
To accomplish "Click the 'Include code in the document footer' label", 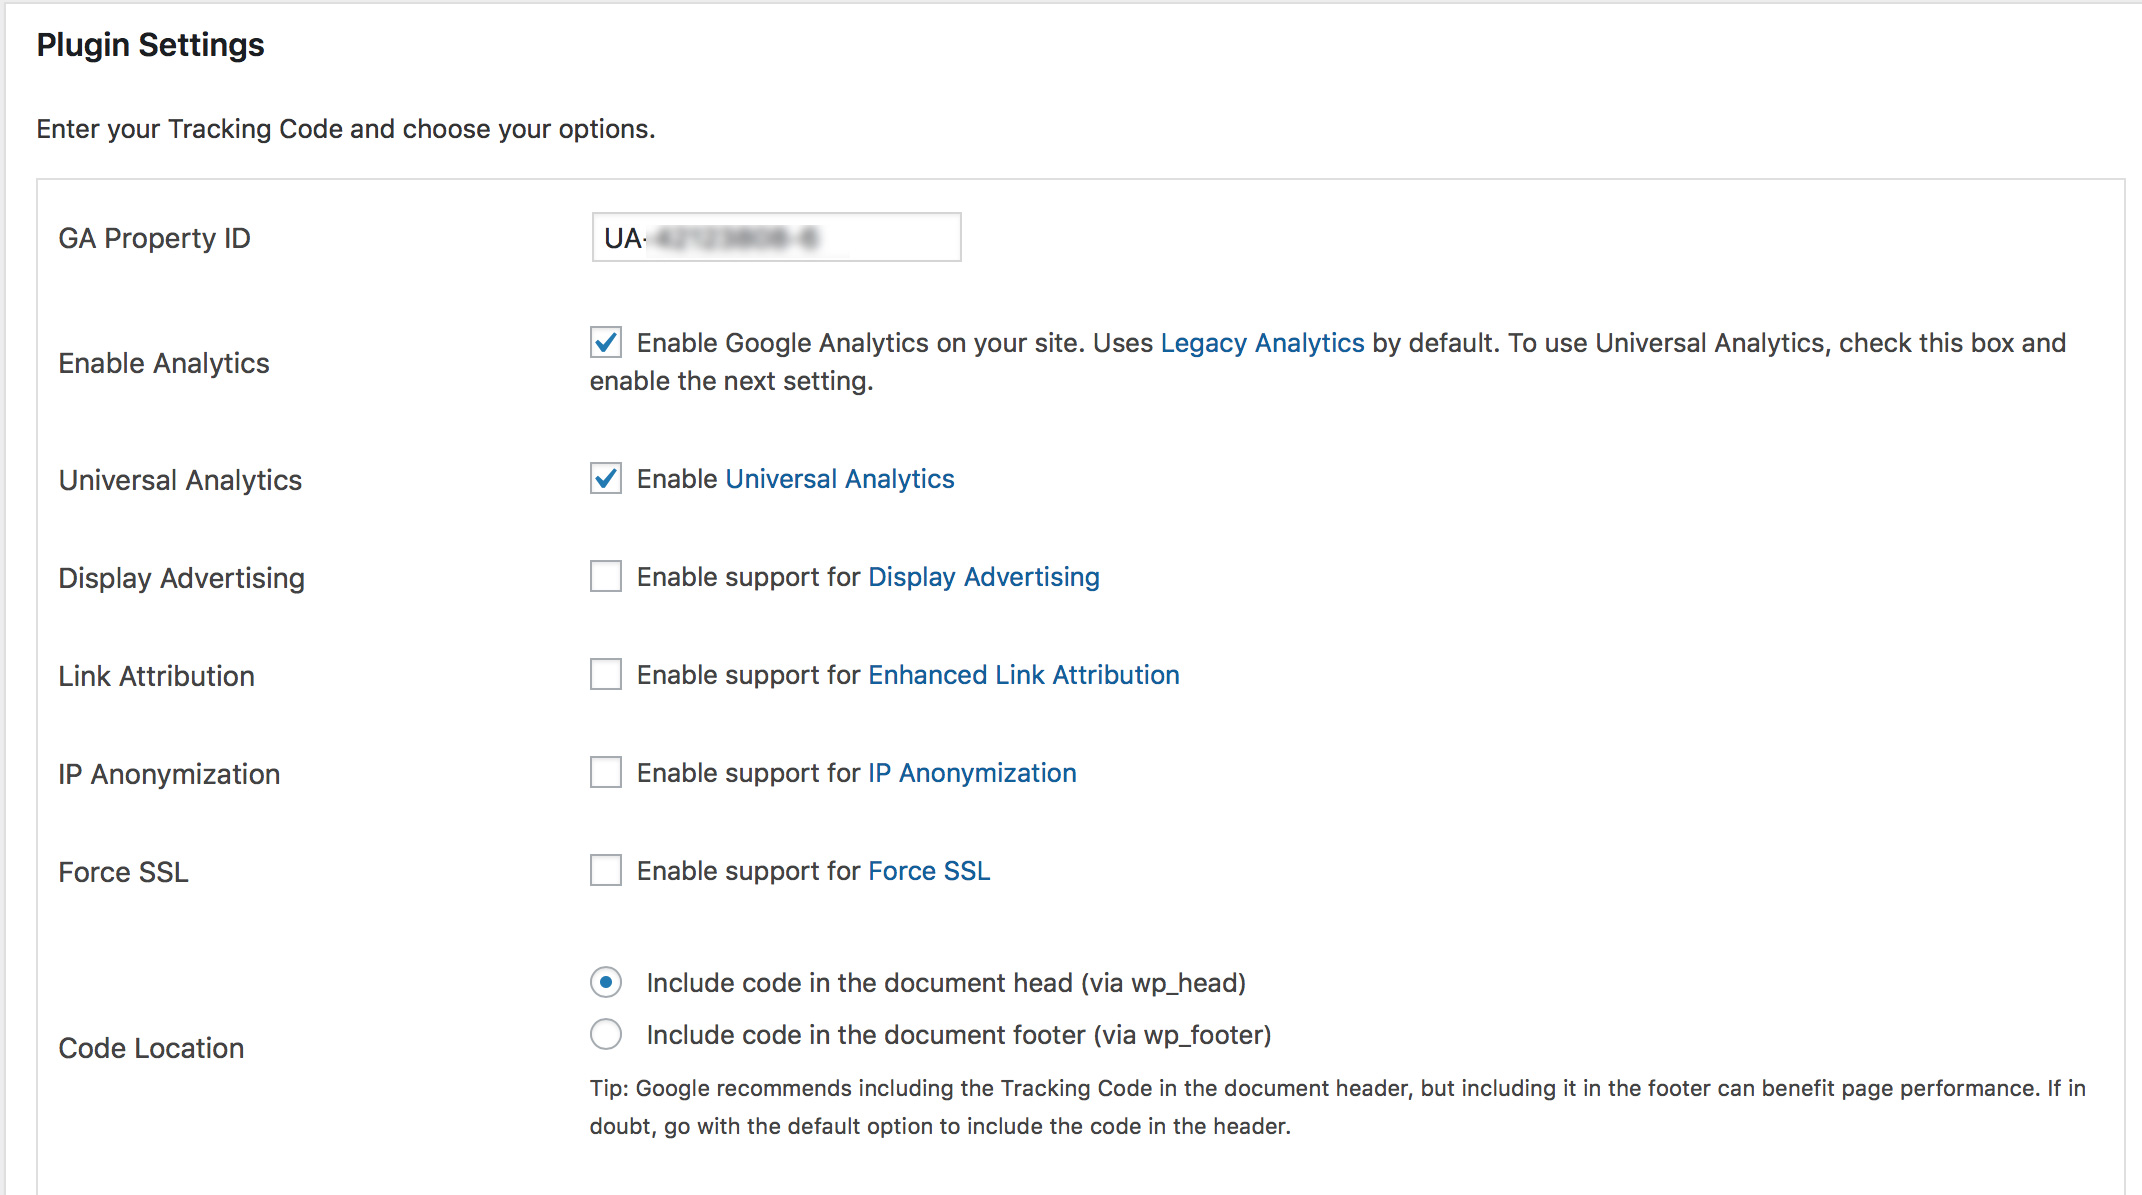I will [x=959, y=1035].
